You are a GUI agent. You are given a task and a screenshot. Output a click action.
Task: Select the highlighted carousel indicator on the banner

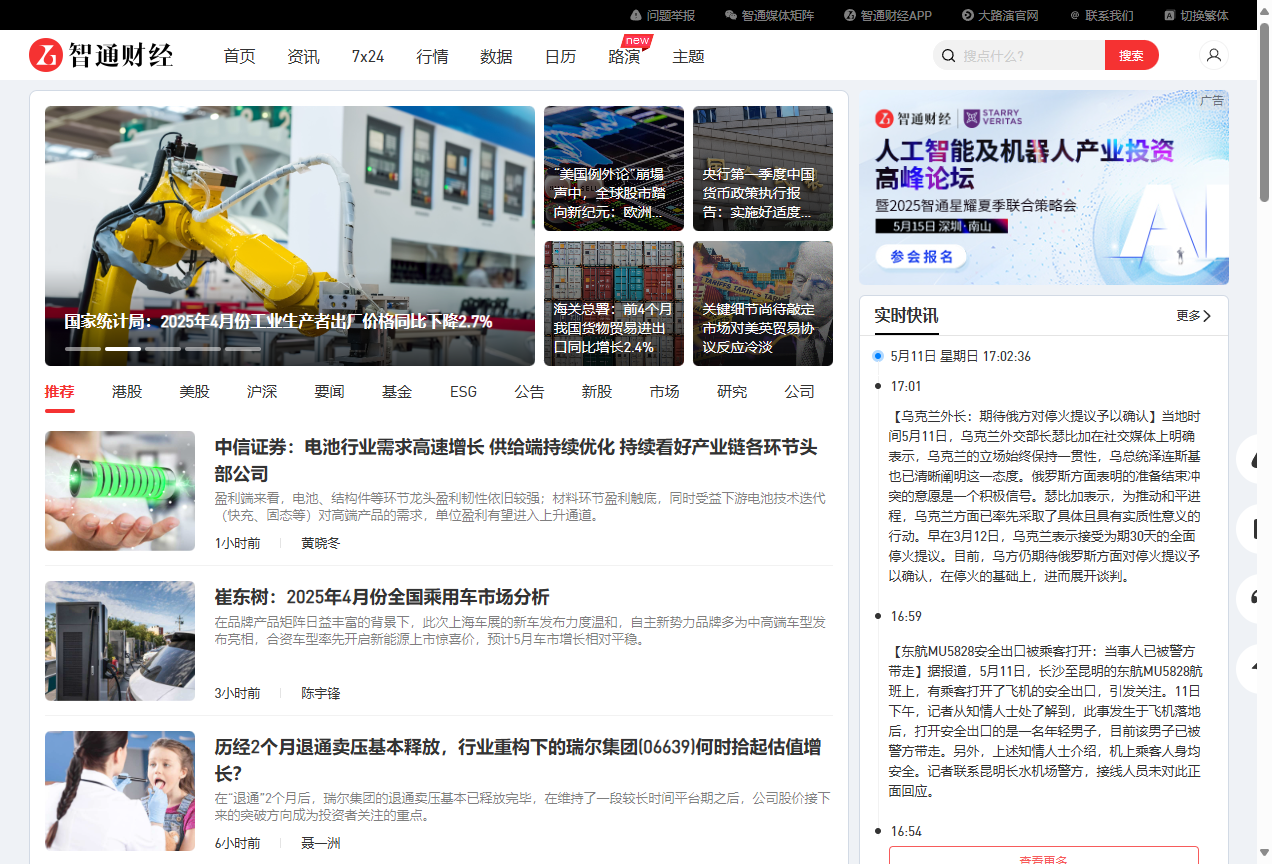tap(122, 349)
